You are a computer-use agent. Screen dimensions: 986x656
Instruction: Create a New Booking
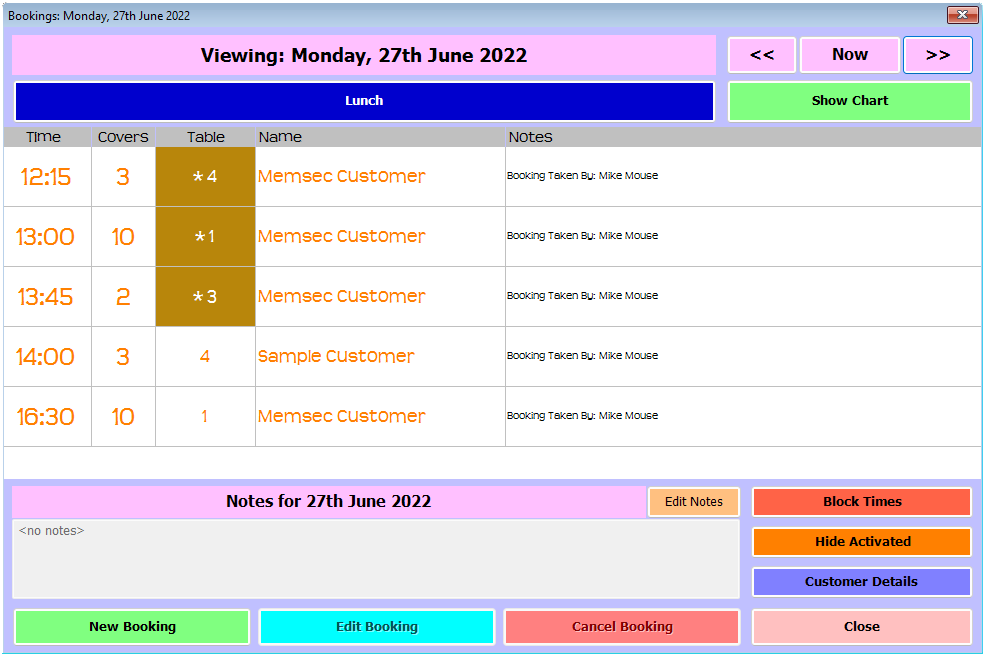click(132, 627)
